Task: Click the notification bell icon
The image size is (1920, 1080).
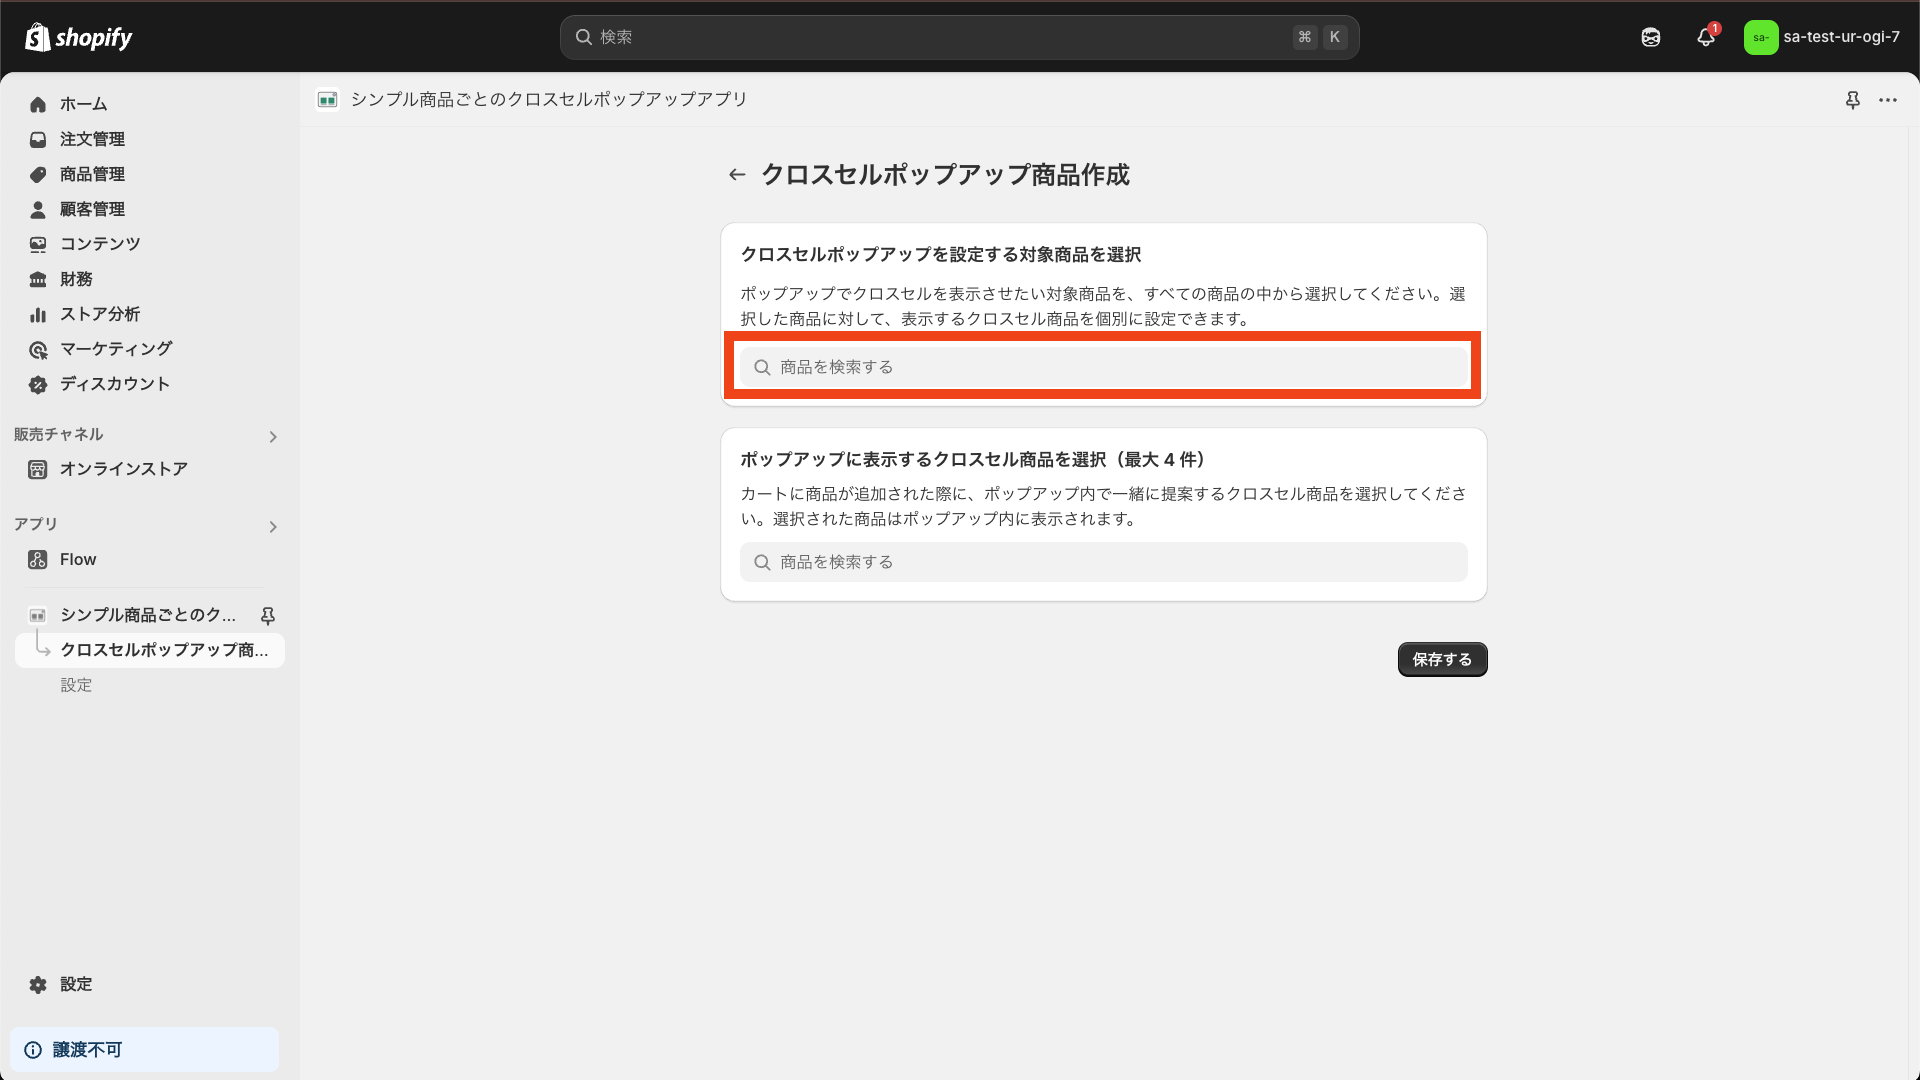Action: coord(1706,36)
